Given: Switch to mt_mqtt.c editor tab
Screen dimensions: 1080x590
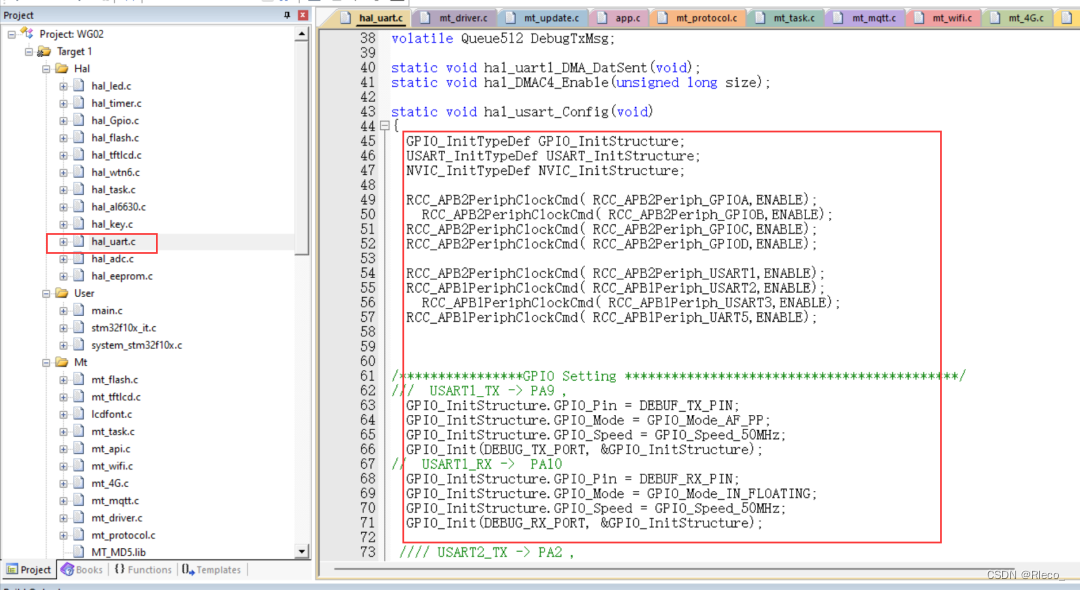Looking at the screenshot, I should click(866, 18).
